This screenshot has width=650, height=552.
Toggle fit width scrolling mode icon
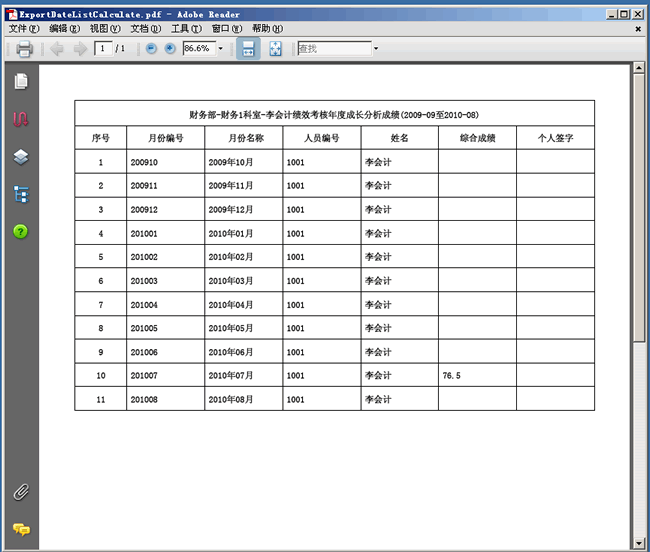coord(248,48)
